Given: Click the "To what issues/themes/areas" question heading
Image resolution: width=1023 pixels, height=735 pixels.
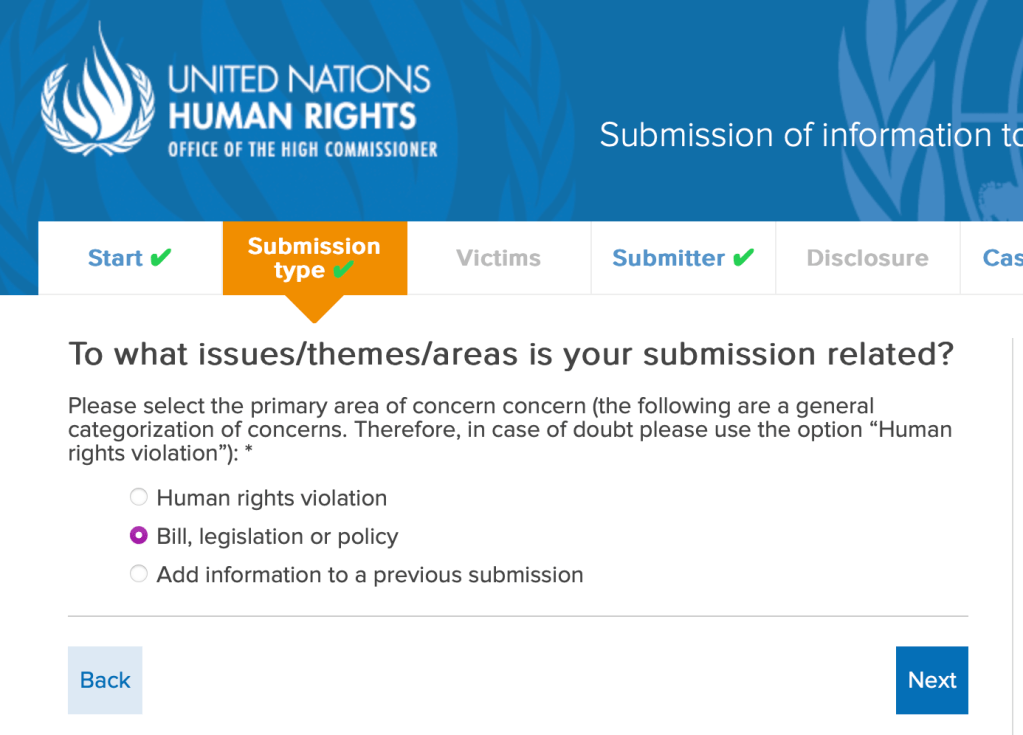Looking at the screenshot, I should point(510,354).
